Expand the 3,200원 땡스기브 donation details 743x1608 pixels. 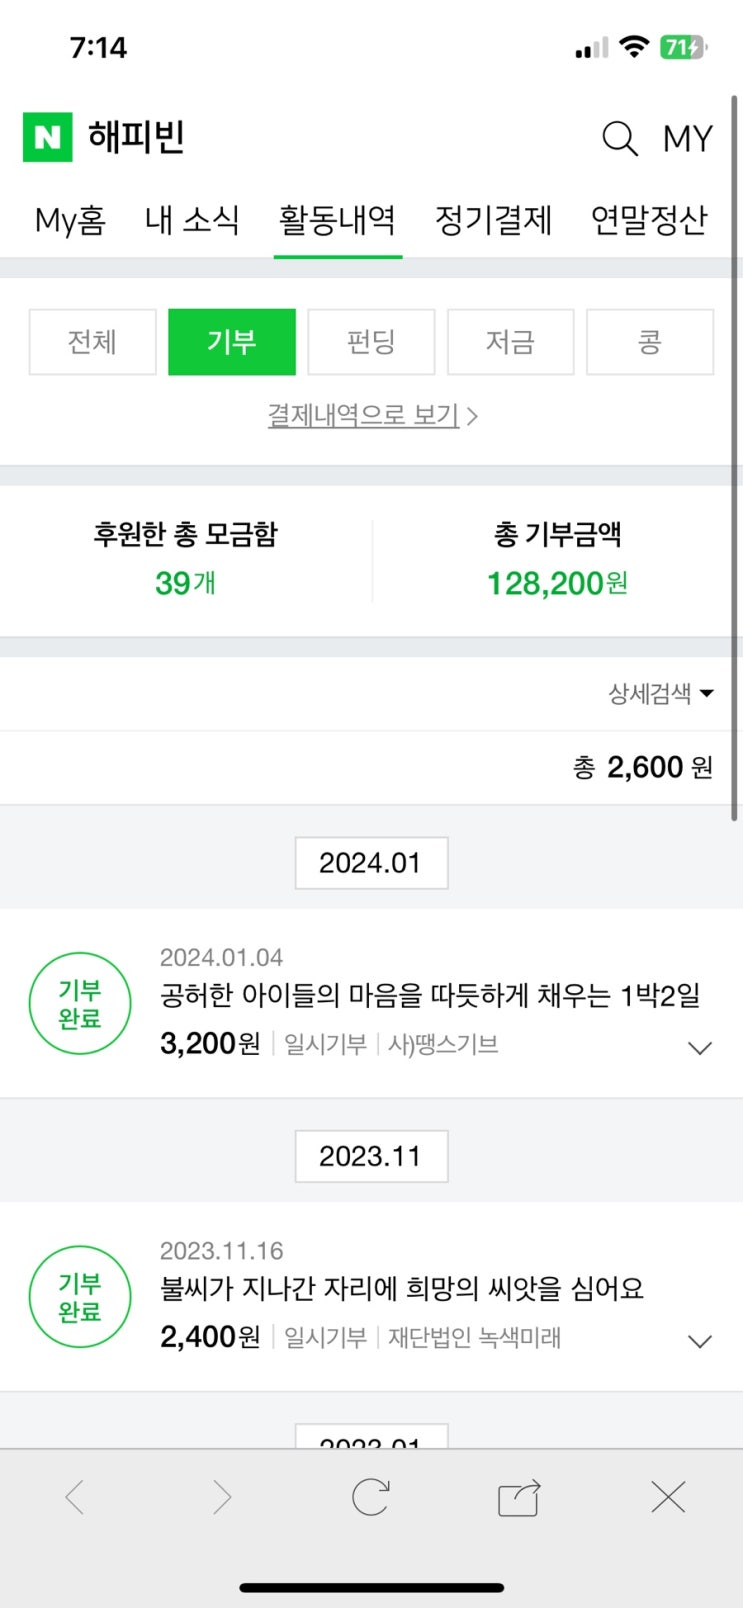[700, 1048]
